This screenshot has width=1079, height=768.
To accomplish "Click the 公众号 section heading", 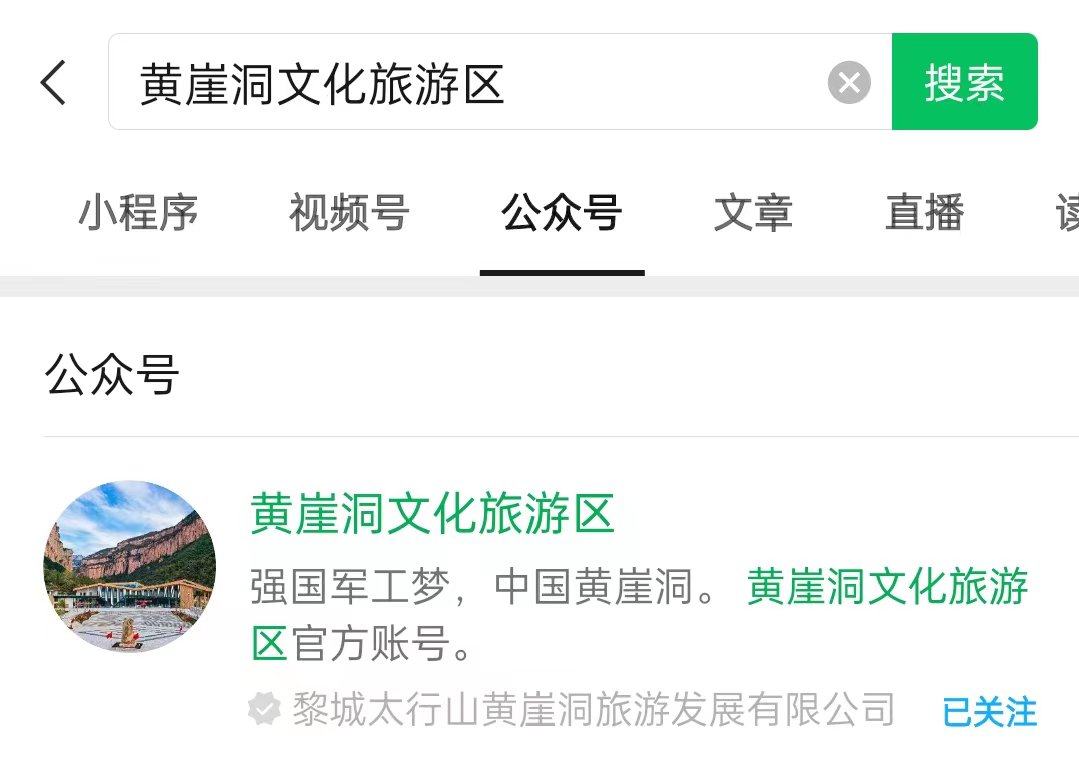I will 111,375.
